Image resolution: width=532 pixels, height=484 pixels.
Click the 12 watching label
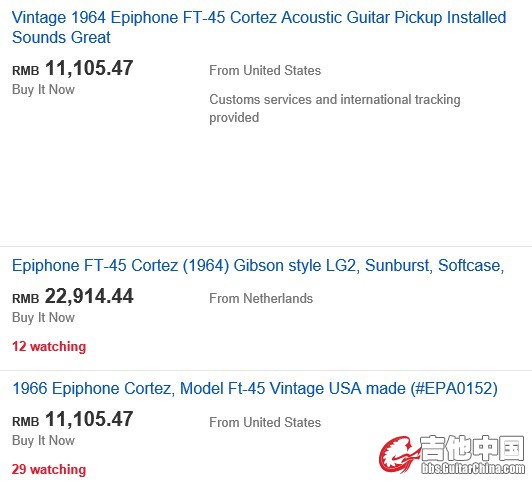[49, 347]
